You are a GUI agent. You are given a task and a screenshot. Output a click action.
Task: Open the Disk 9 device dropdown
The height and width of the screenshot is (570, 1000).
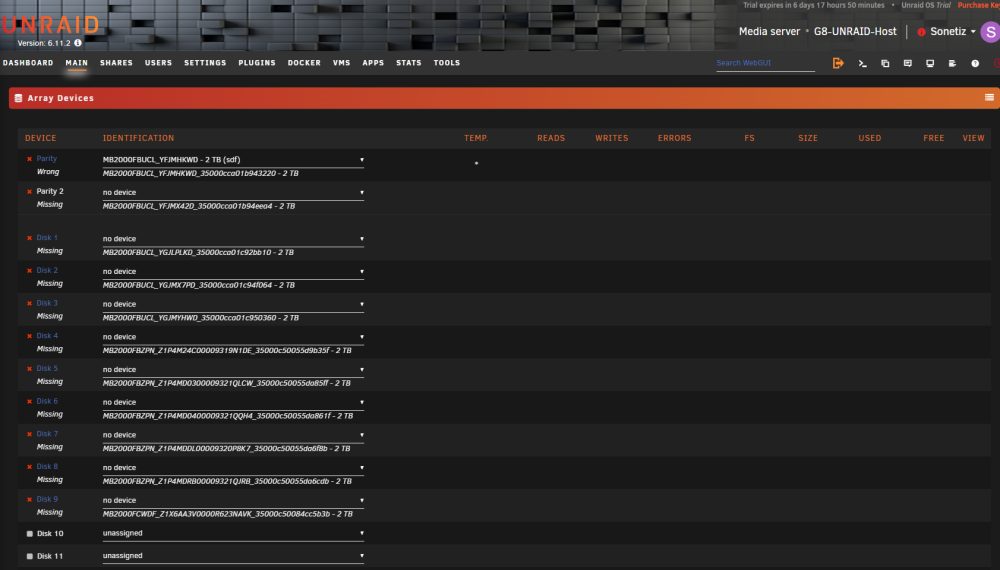[233, 501]
